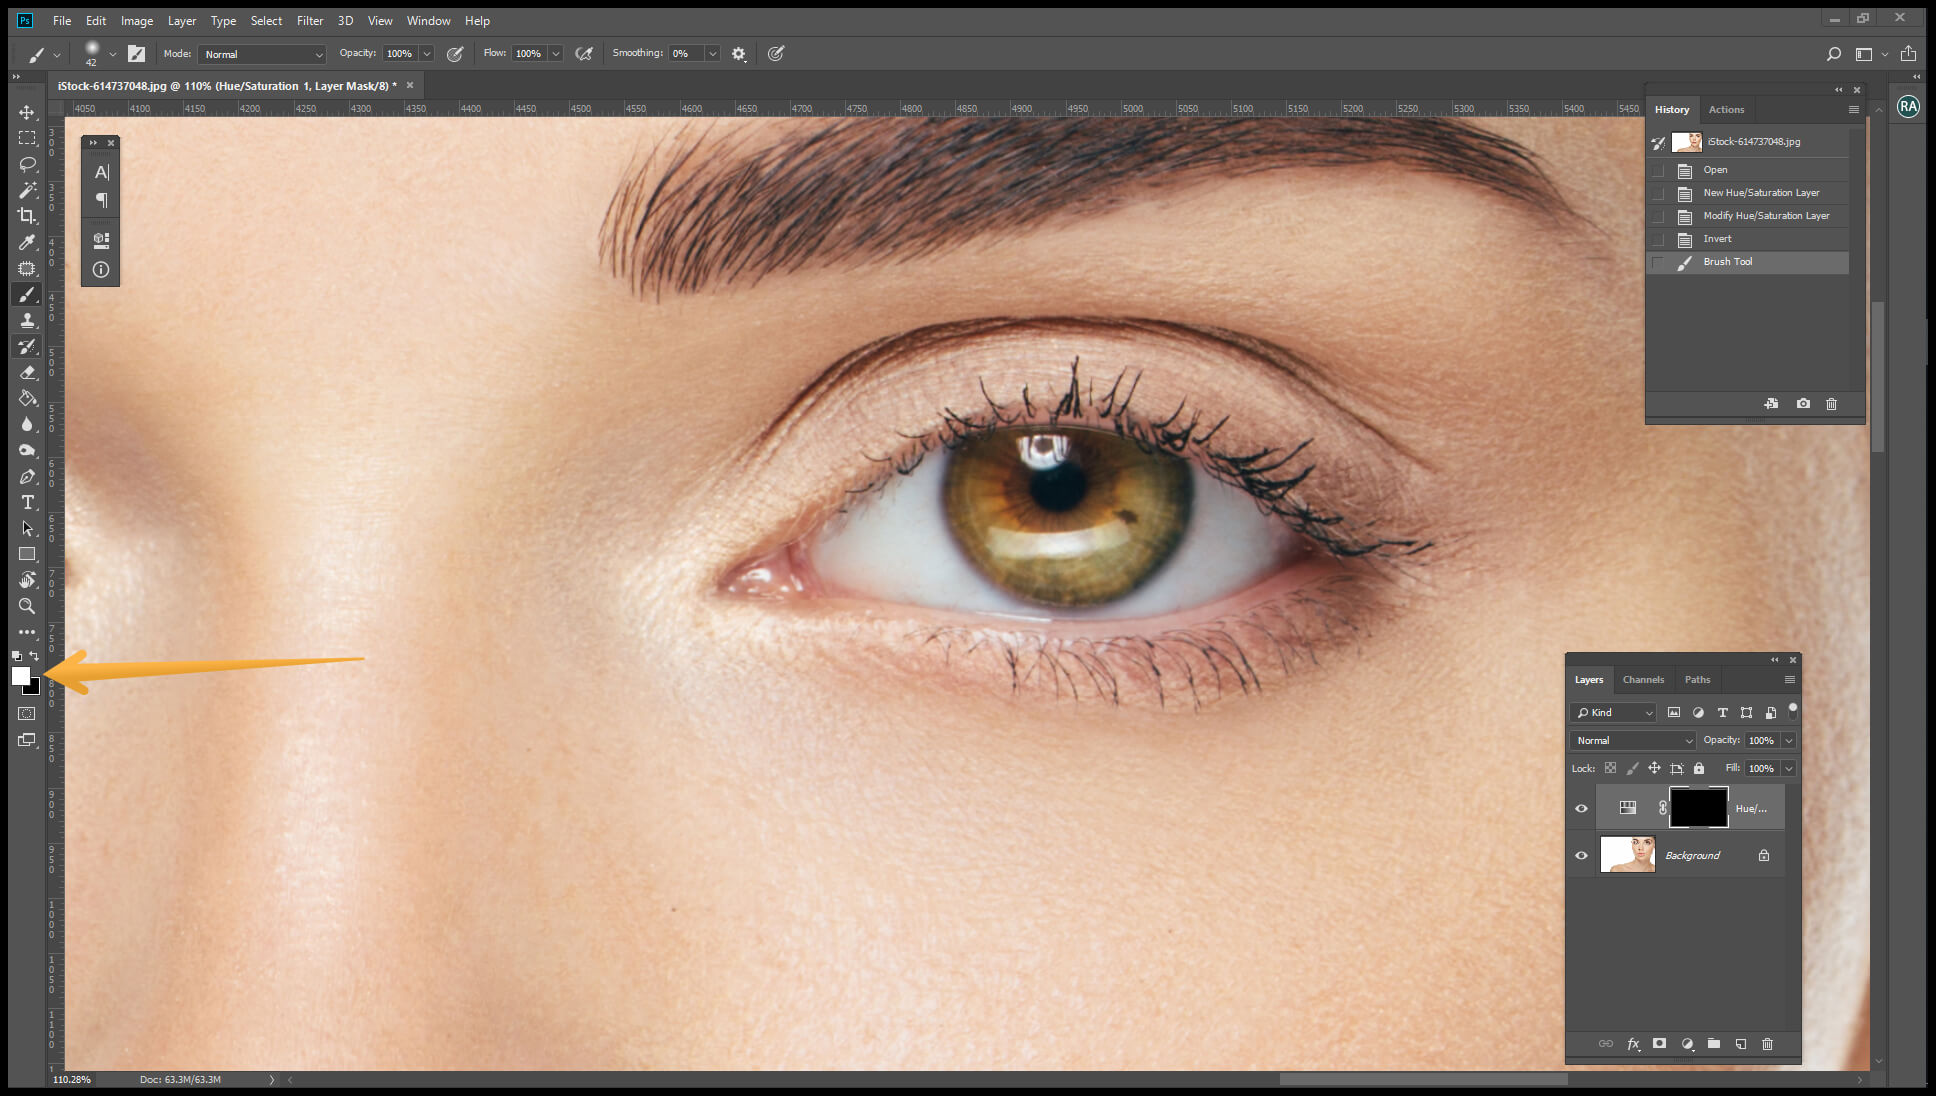Toggle visibility of the Hue/Saturation layer
1936x1096 pixels.
(1582, 808)
